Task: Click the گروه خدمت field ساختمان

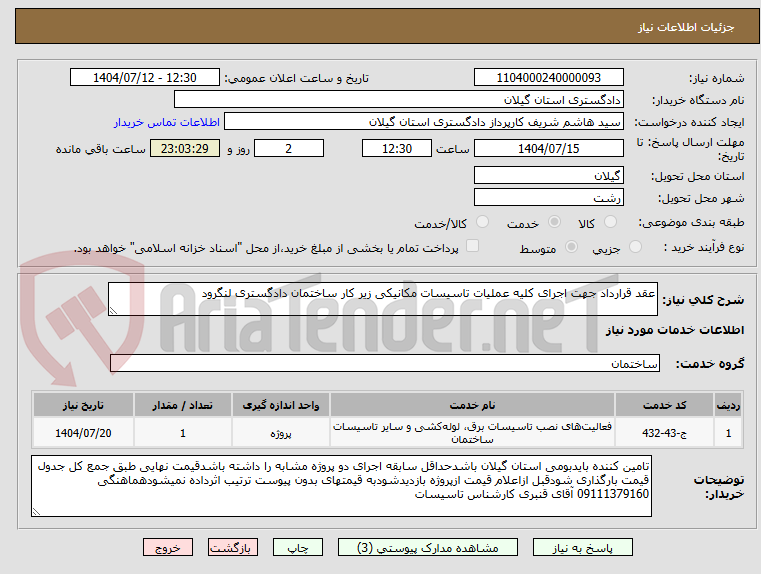Action: pyautogui.click(x=385, y=363)
